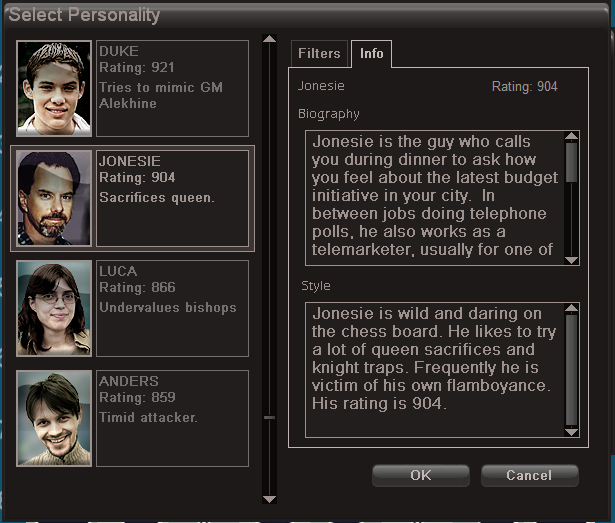The width and height of the screenshot is (615, 523).
Task: Click Biography box scroll down arrow
Action: [571, 260]
